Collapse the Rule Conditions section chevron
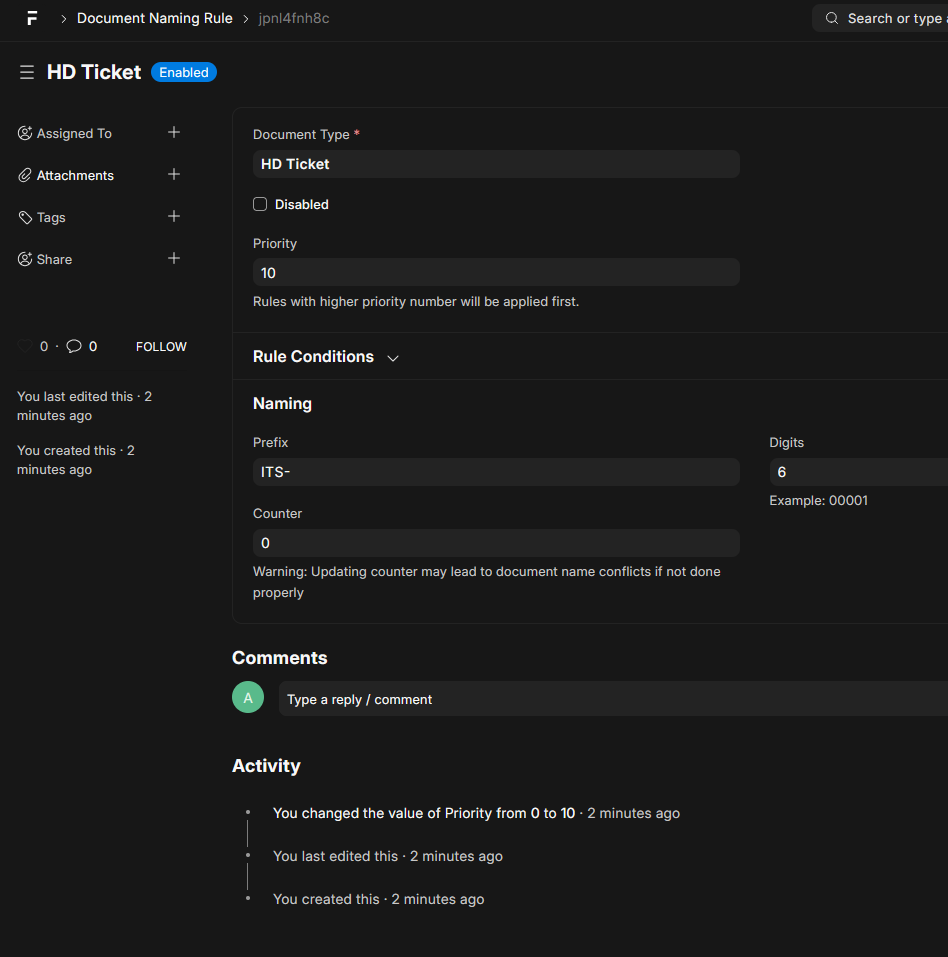The width and height of the screenshot is (948, 957). (393, 358)
